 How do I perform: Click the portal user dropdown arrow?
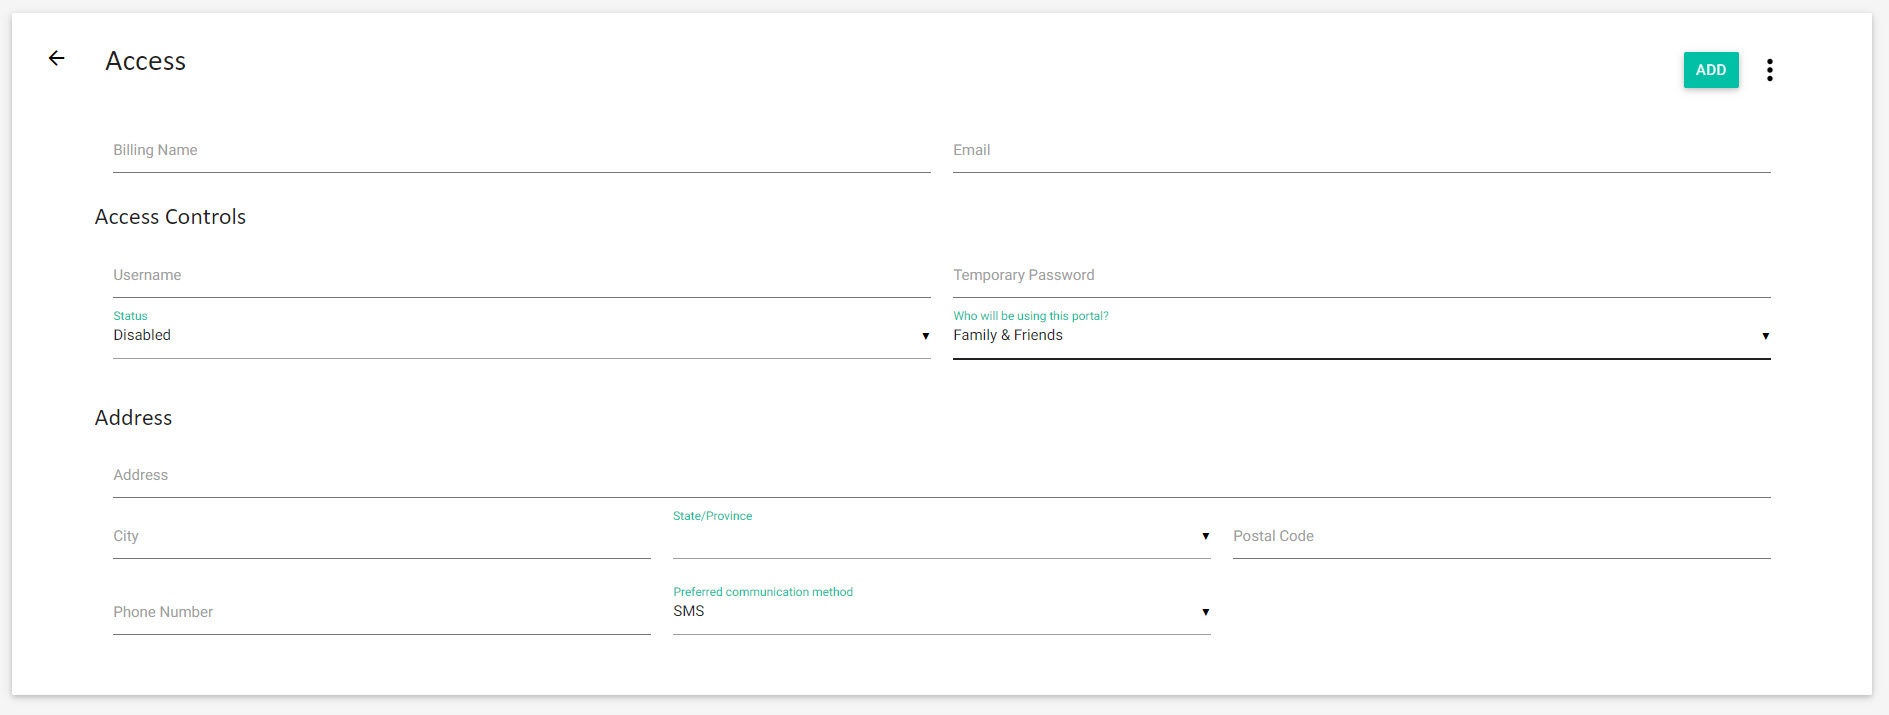(1765, 336)
